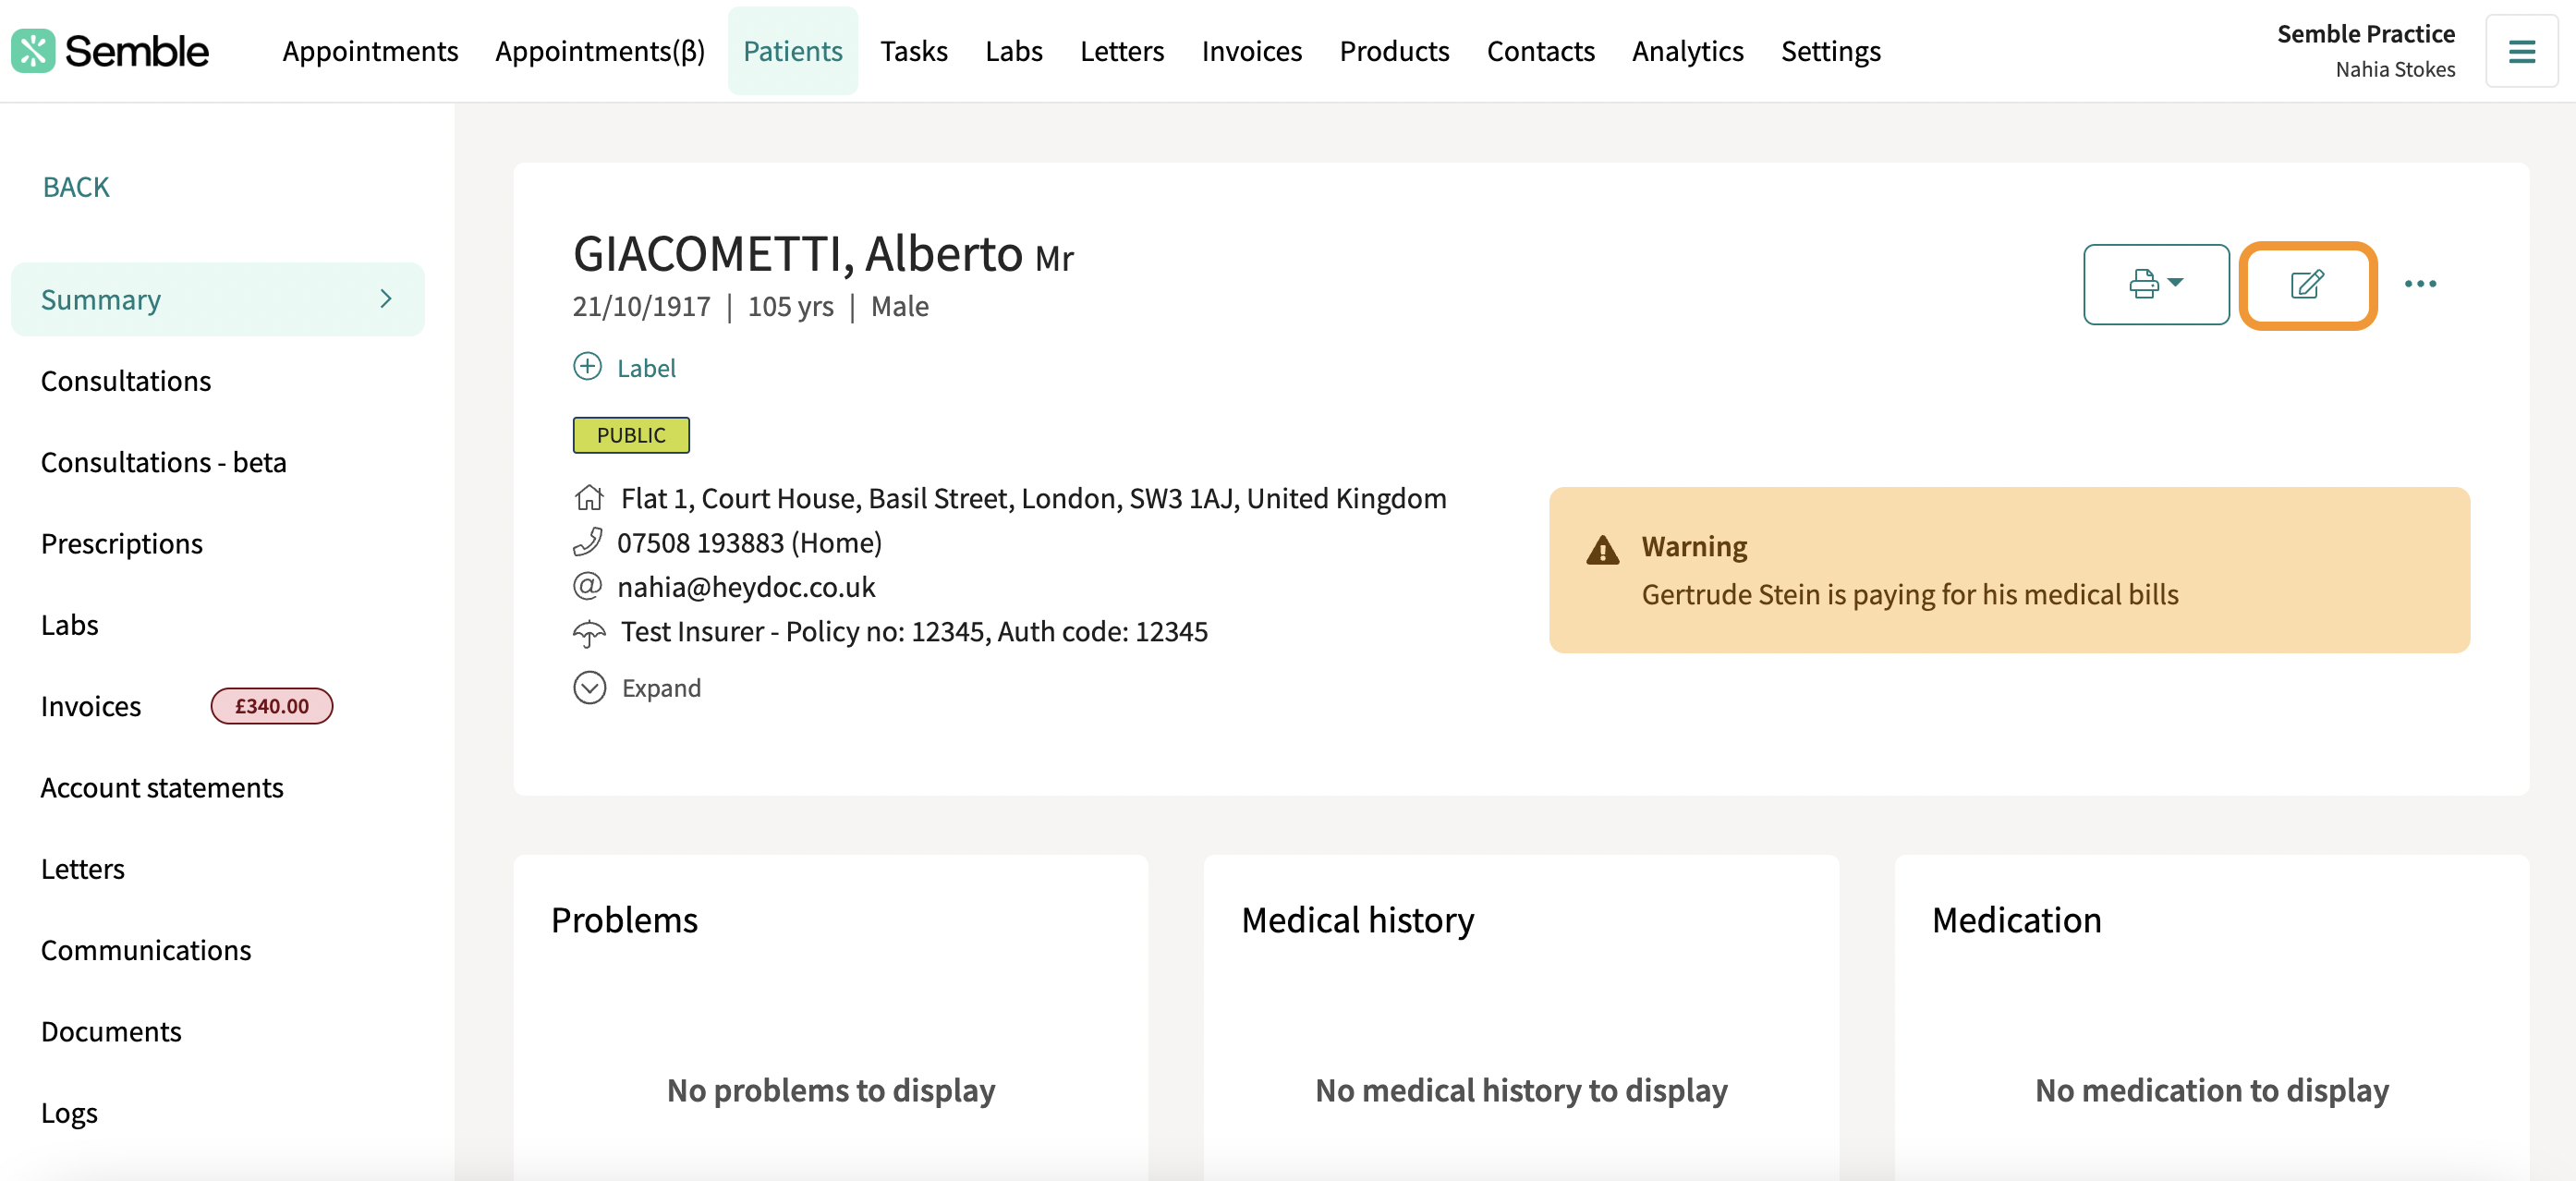Click the umbrella insurance icon
This screenshot has width=2576, height=1181.
tap(589, 632)
